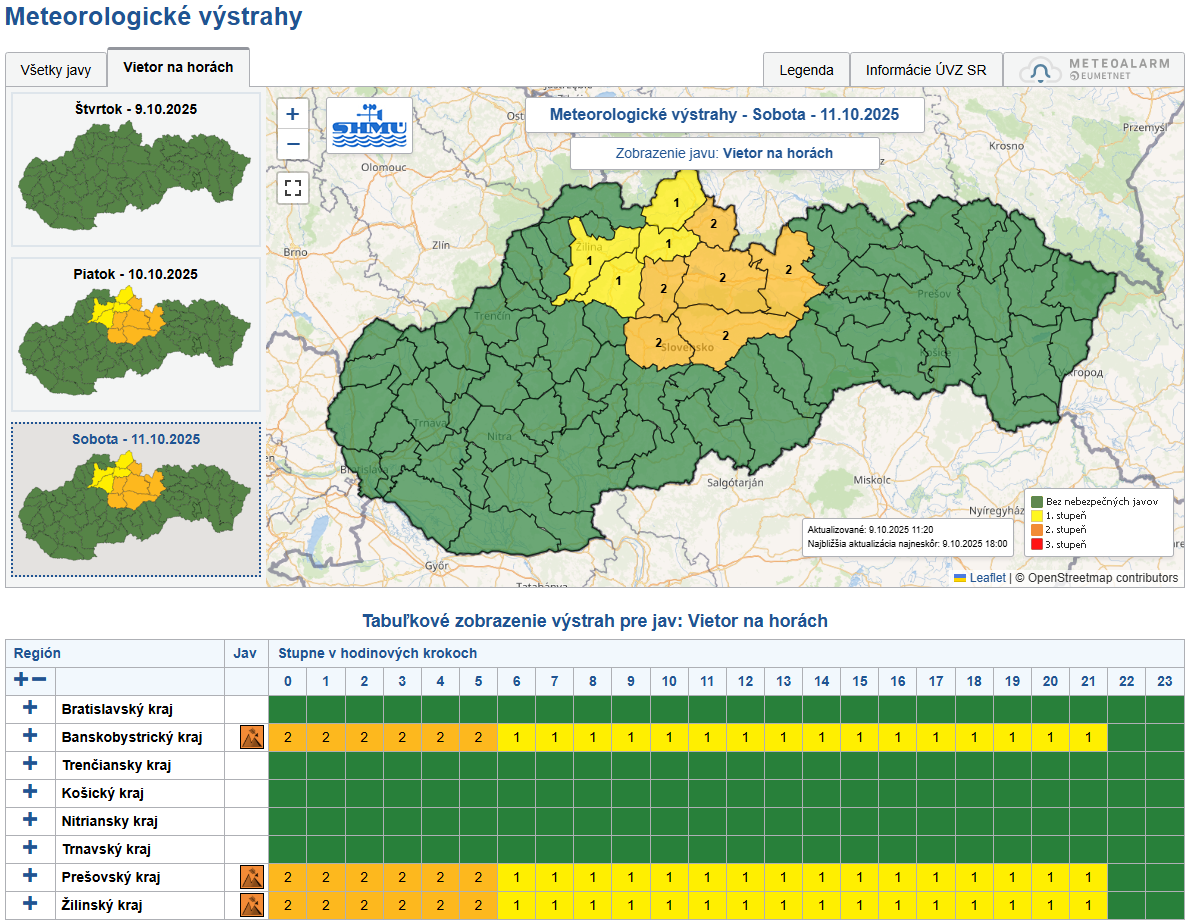The height and width of the screenshot is (921, 1196).
Task: Expand the Košický kraj row
Action: pyautogui.click(x=30, y=792)
